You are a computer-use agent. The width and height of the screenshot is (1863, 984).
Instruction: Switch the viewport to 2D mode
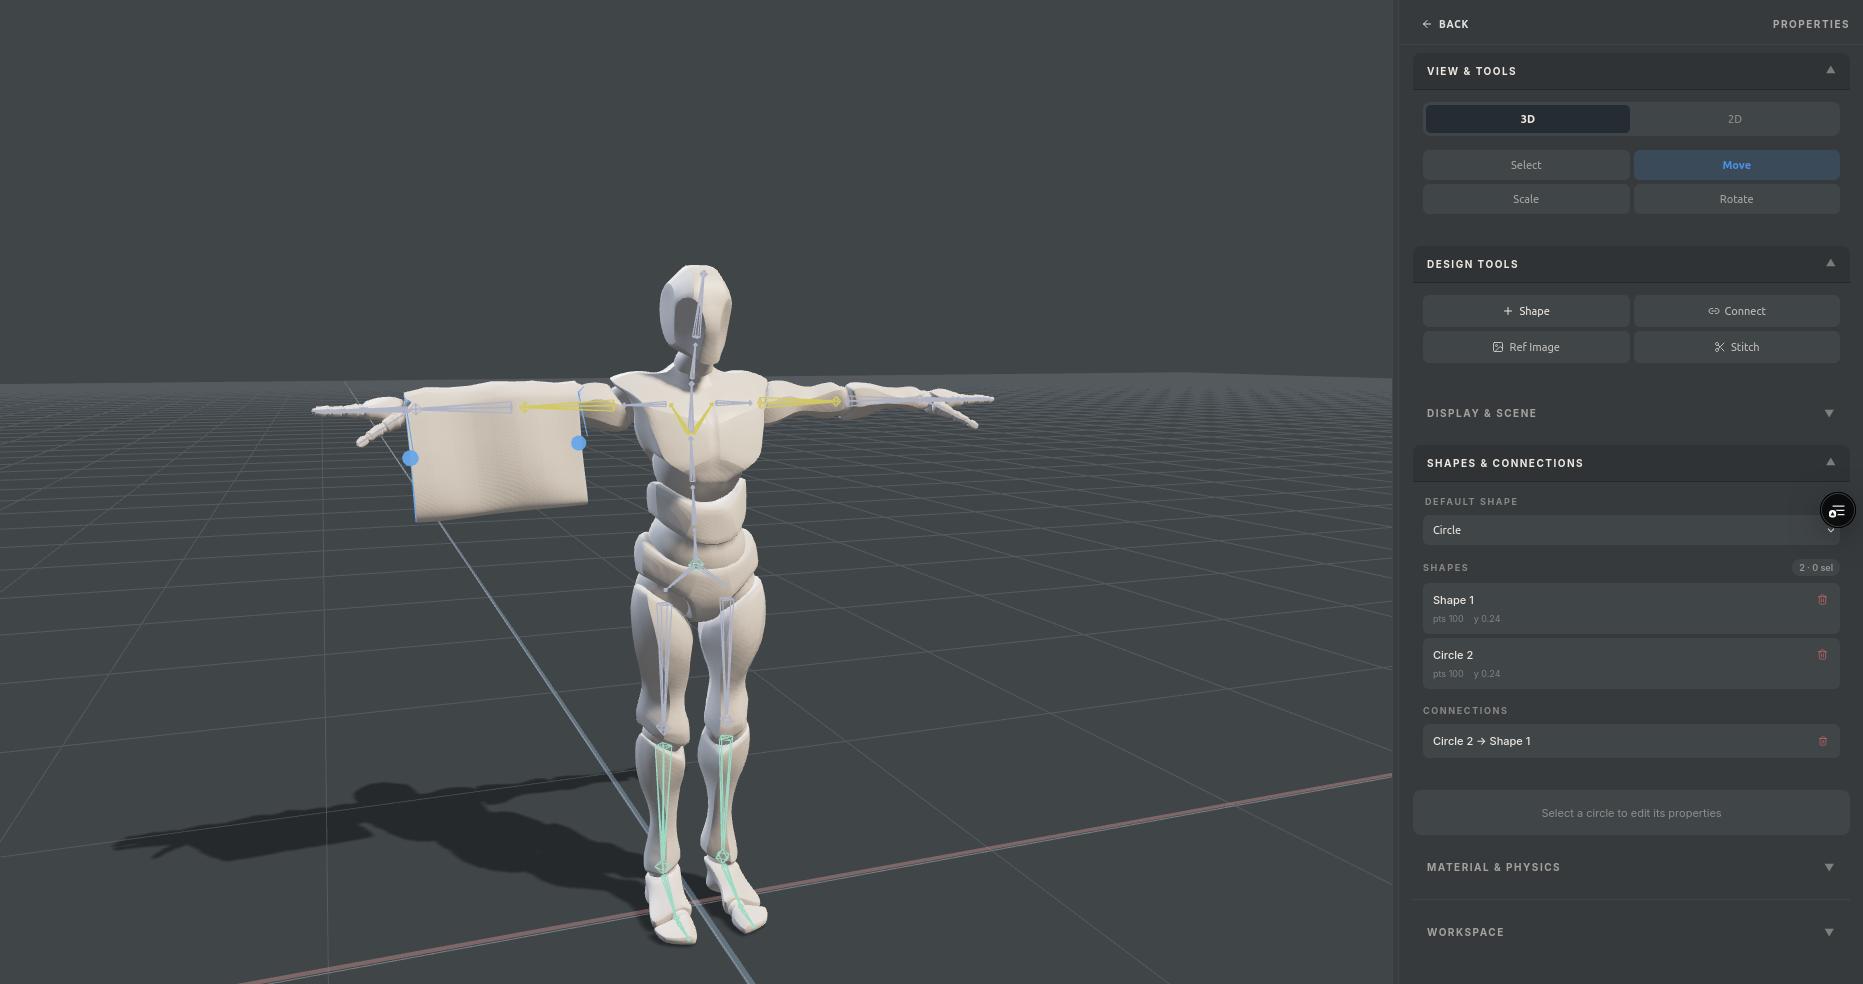pos(1734,119)
